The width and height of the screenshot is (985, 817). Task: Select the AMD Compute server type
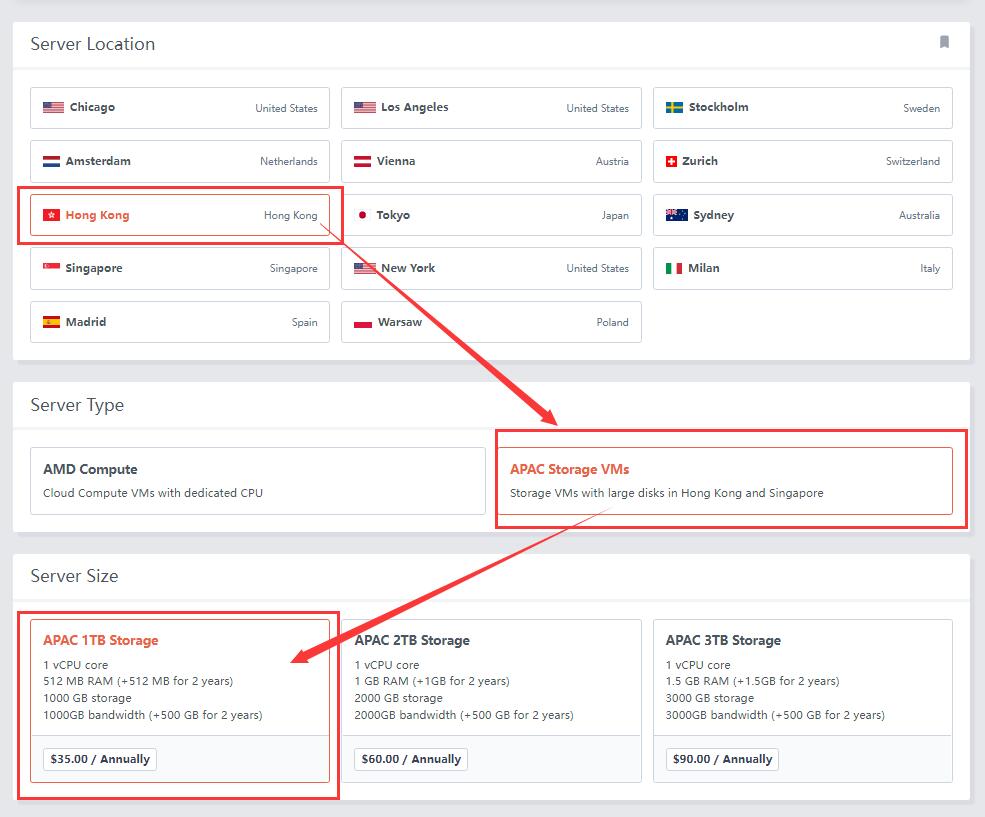point(257,480)
